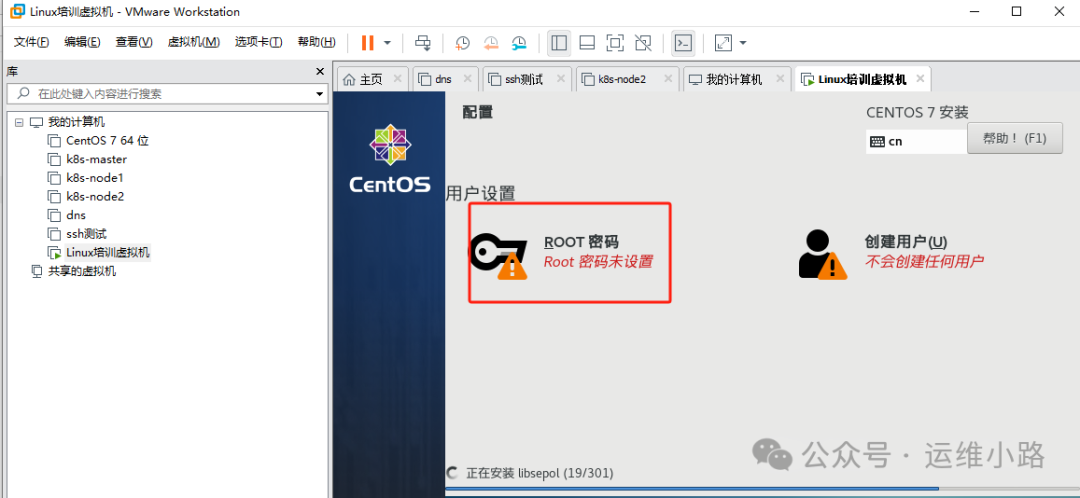The image size is (1080, 498).
Task: Click the 创建用户 person icon
Action: click(x=822, y=253)
